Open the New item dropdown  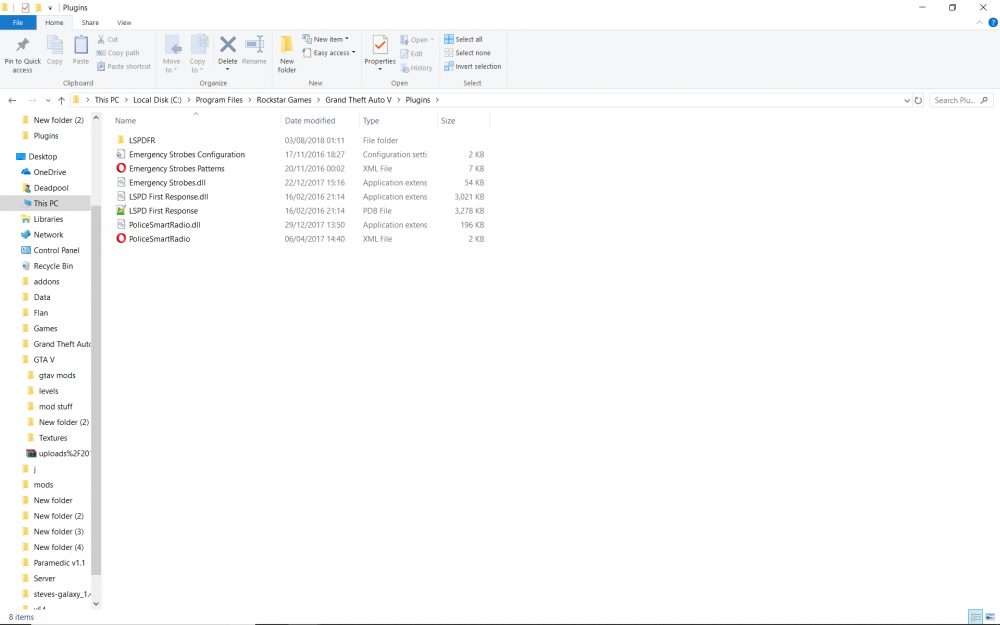point(325,40)
